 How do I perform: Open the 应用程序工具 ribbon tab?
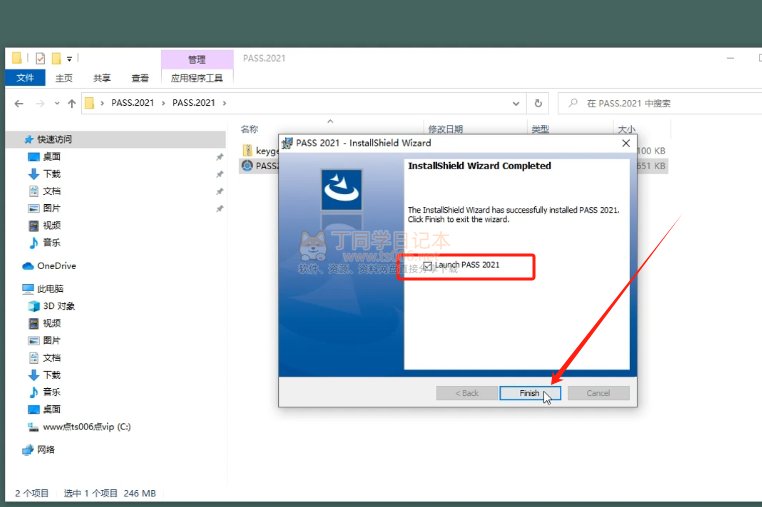click(x=197, y=78)
